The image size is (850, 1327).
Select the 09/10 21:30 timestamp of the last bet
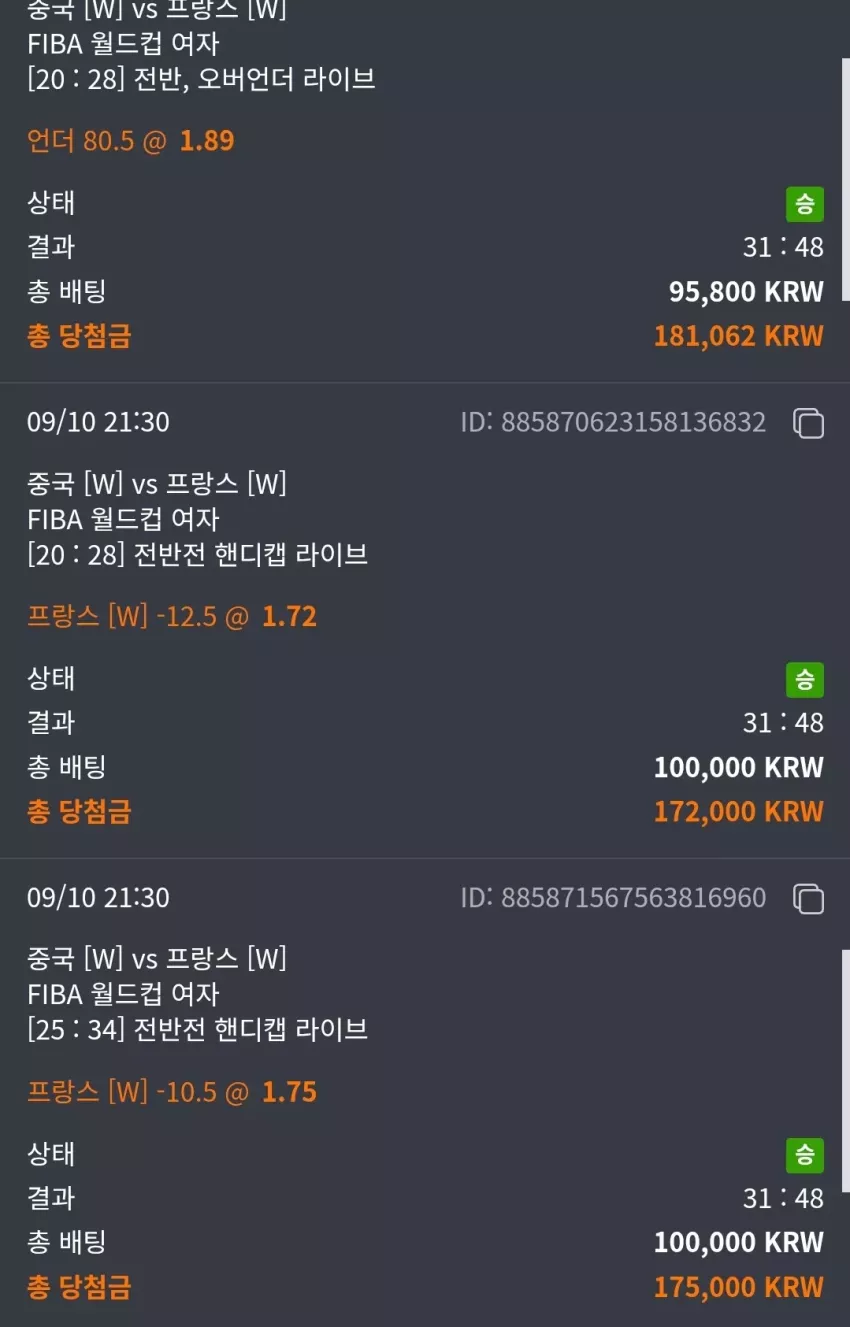point(98,897)
